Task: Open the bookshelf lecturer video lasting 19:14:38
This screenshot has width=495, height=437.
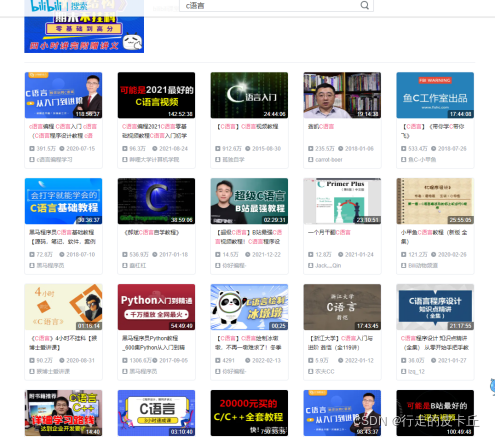Action: pyautogui.click(x=342, y=95)
